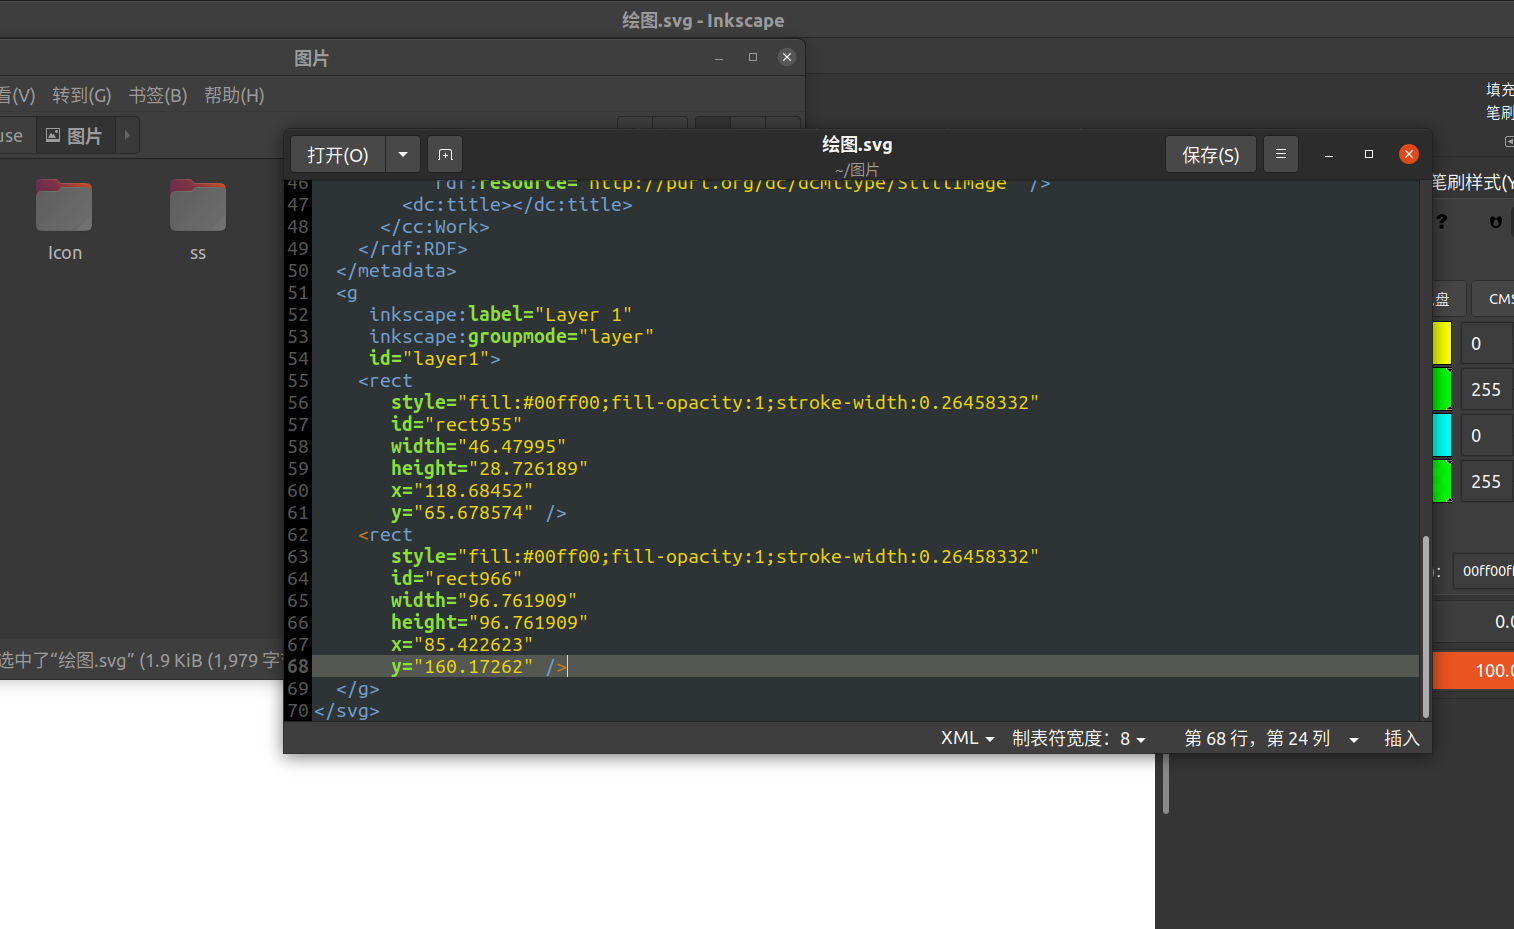The height and width of the screenshot is (929, 1514).
Task: Close the 图片 file manager window
Action: coord(787,57)
